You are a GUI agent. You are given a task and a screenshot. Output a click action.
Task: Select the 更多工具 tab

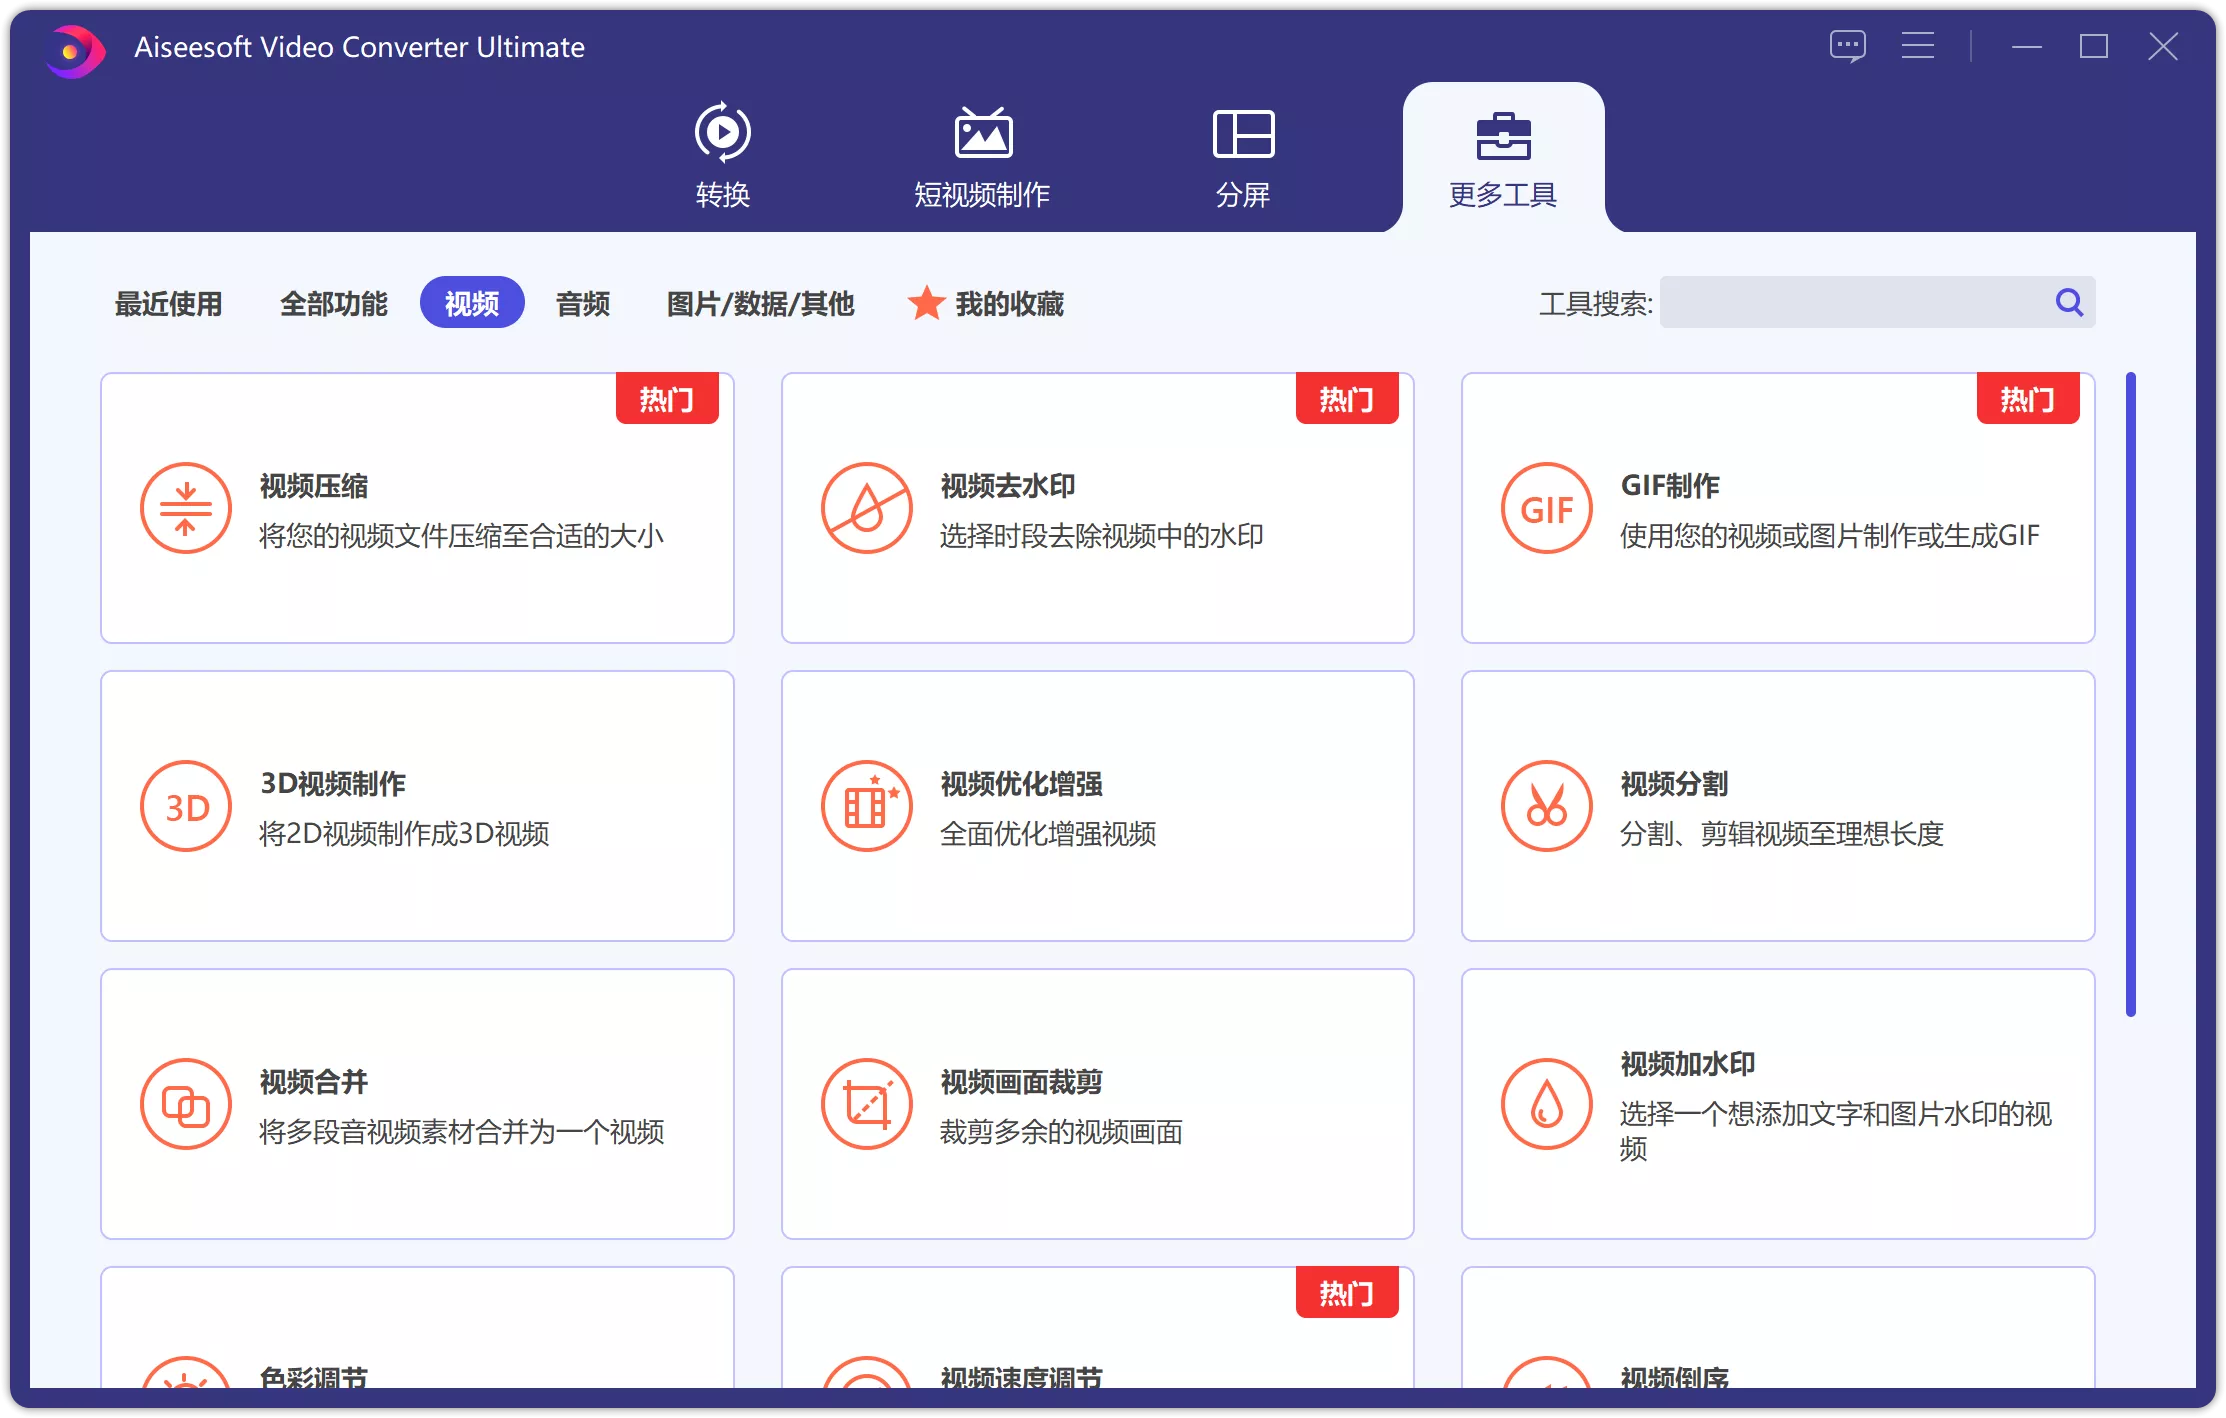1503,157
